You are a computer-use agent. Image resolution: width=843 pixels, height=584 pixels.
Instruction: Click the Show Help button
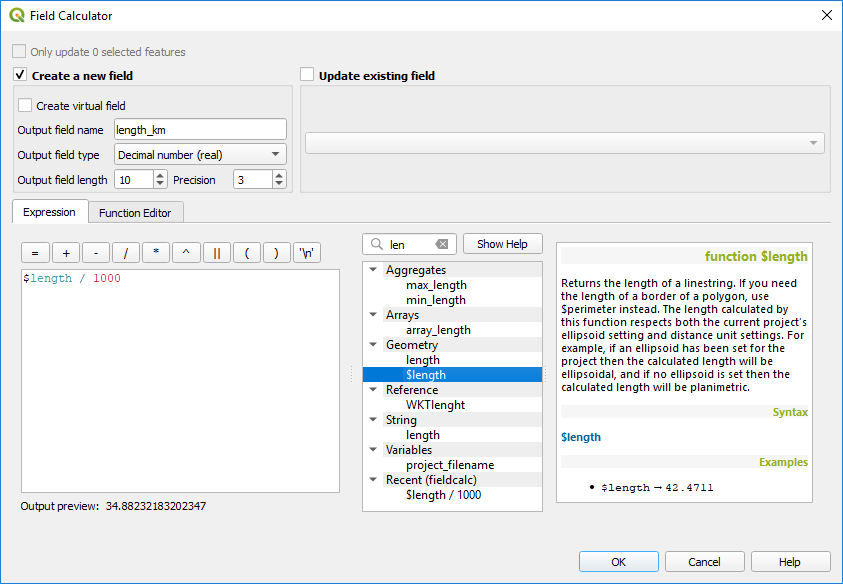click(502, 243)
